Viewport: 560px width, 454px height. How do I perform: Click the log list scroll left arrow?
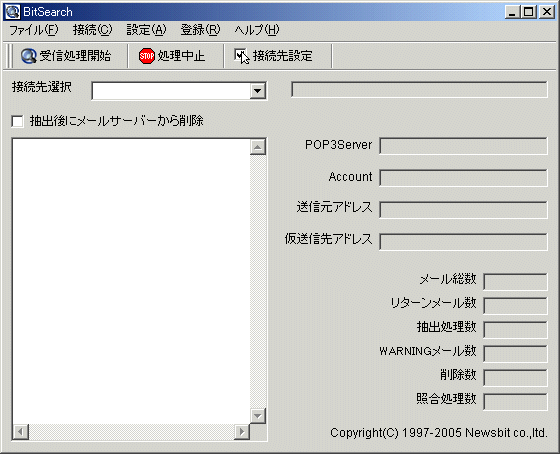tap(21, 432)
